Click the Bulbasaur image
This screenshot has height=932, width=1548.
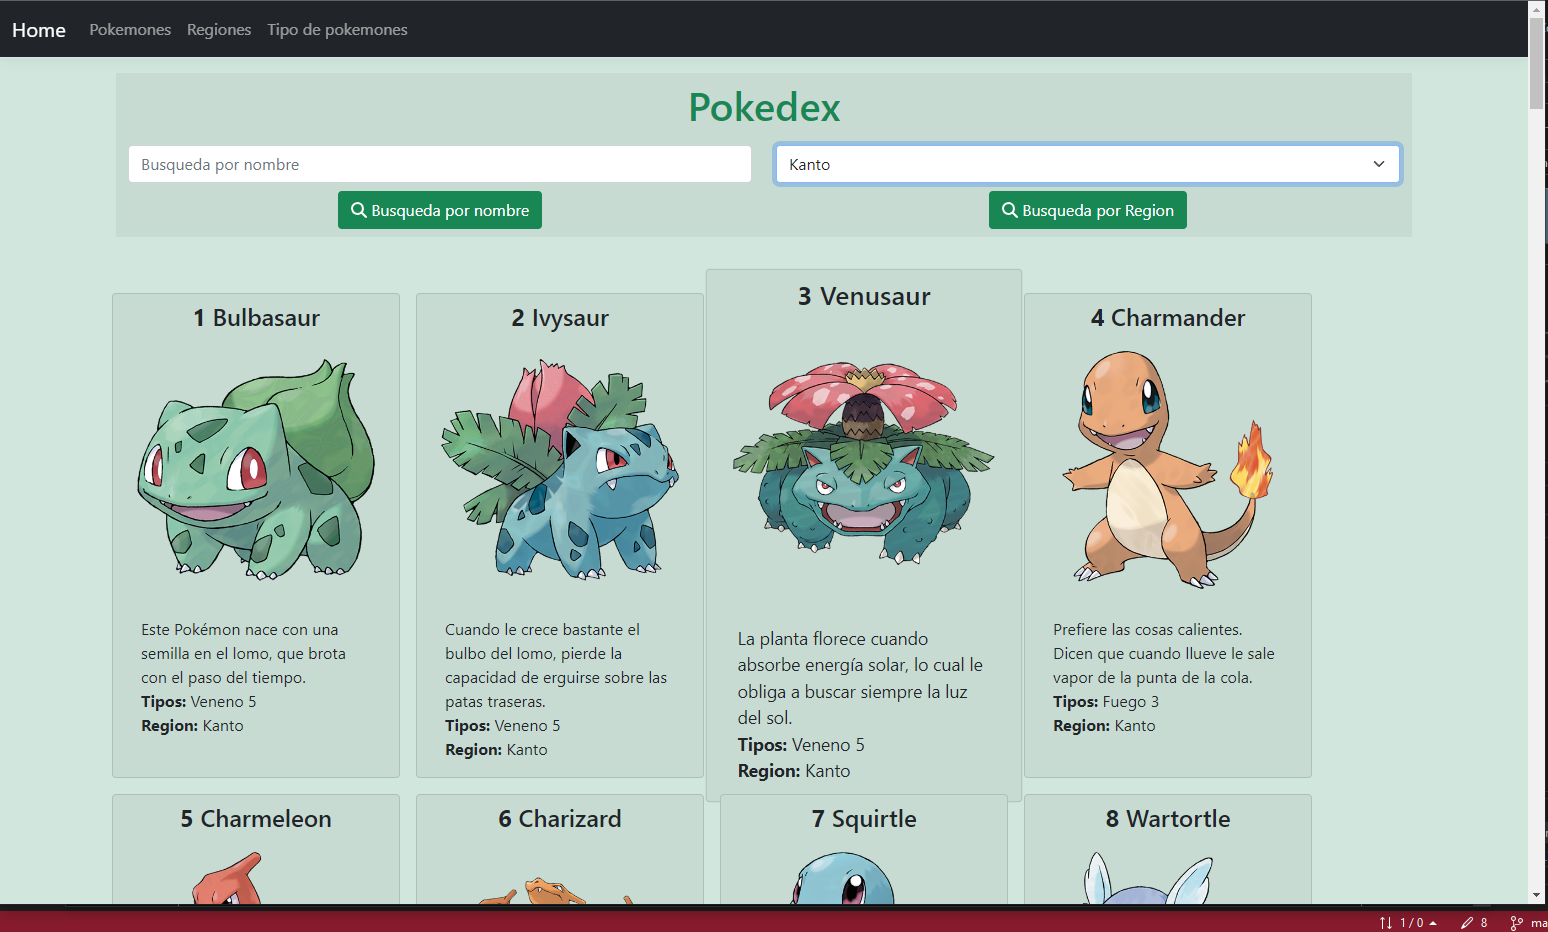pos(256,469)
